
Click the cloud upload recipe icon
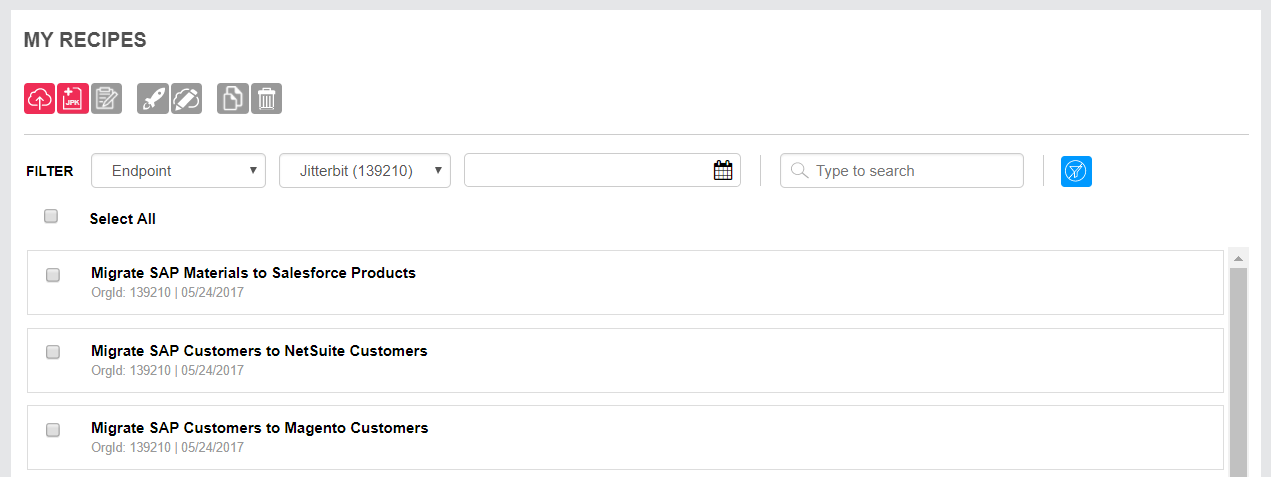point(40,99)
